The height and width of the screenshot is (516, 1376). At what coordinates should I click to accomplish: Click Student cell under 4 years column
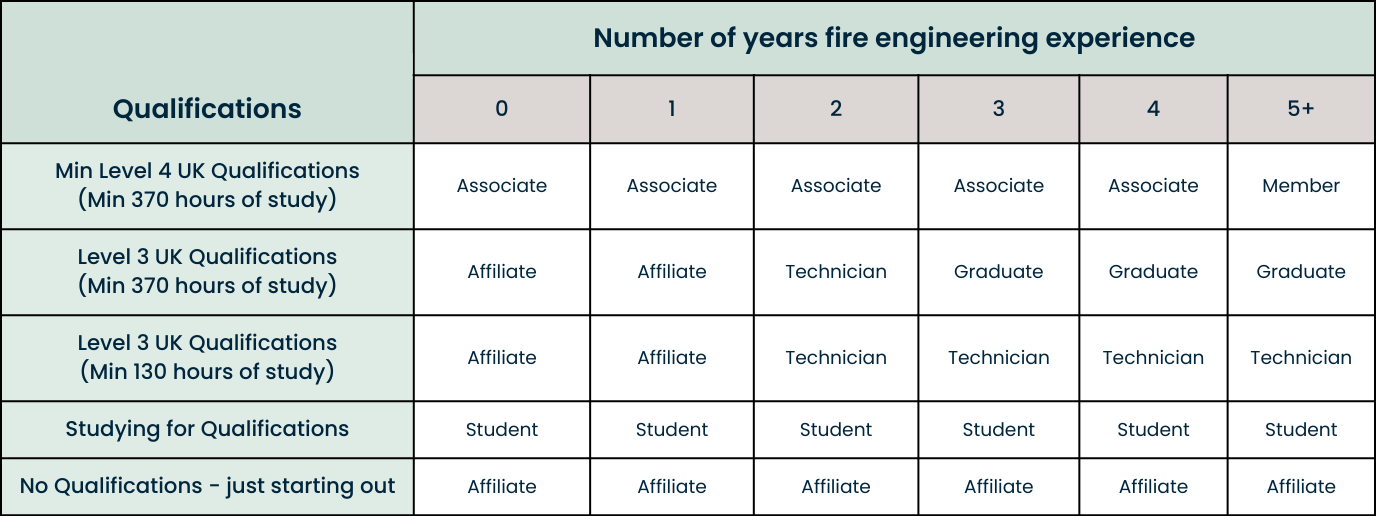click(1153, 430)
